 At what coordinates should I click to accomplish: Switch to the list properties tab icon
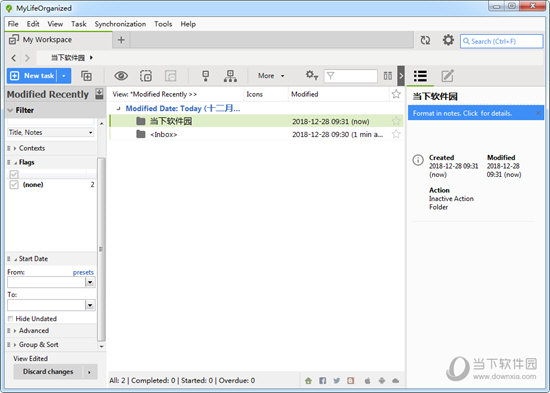[420, 76]
